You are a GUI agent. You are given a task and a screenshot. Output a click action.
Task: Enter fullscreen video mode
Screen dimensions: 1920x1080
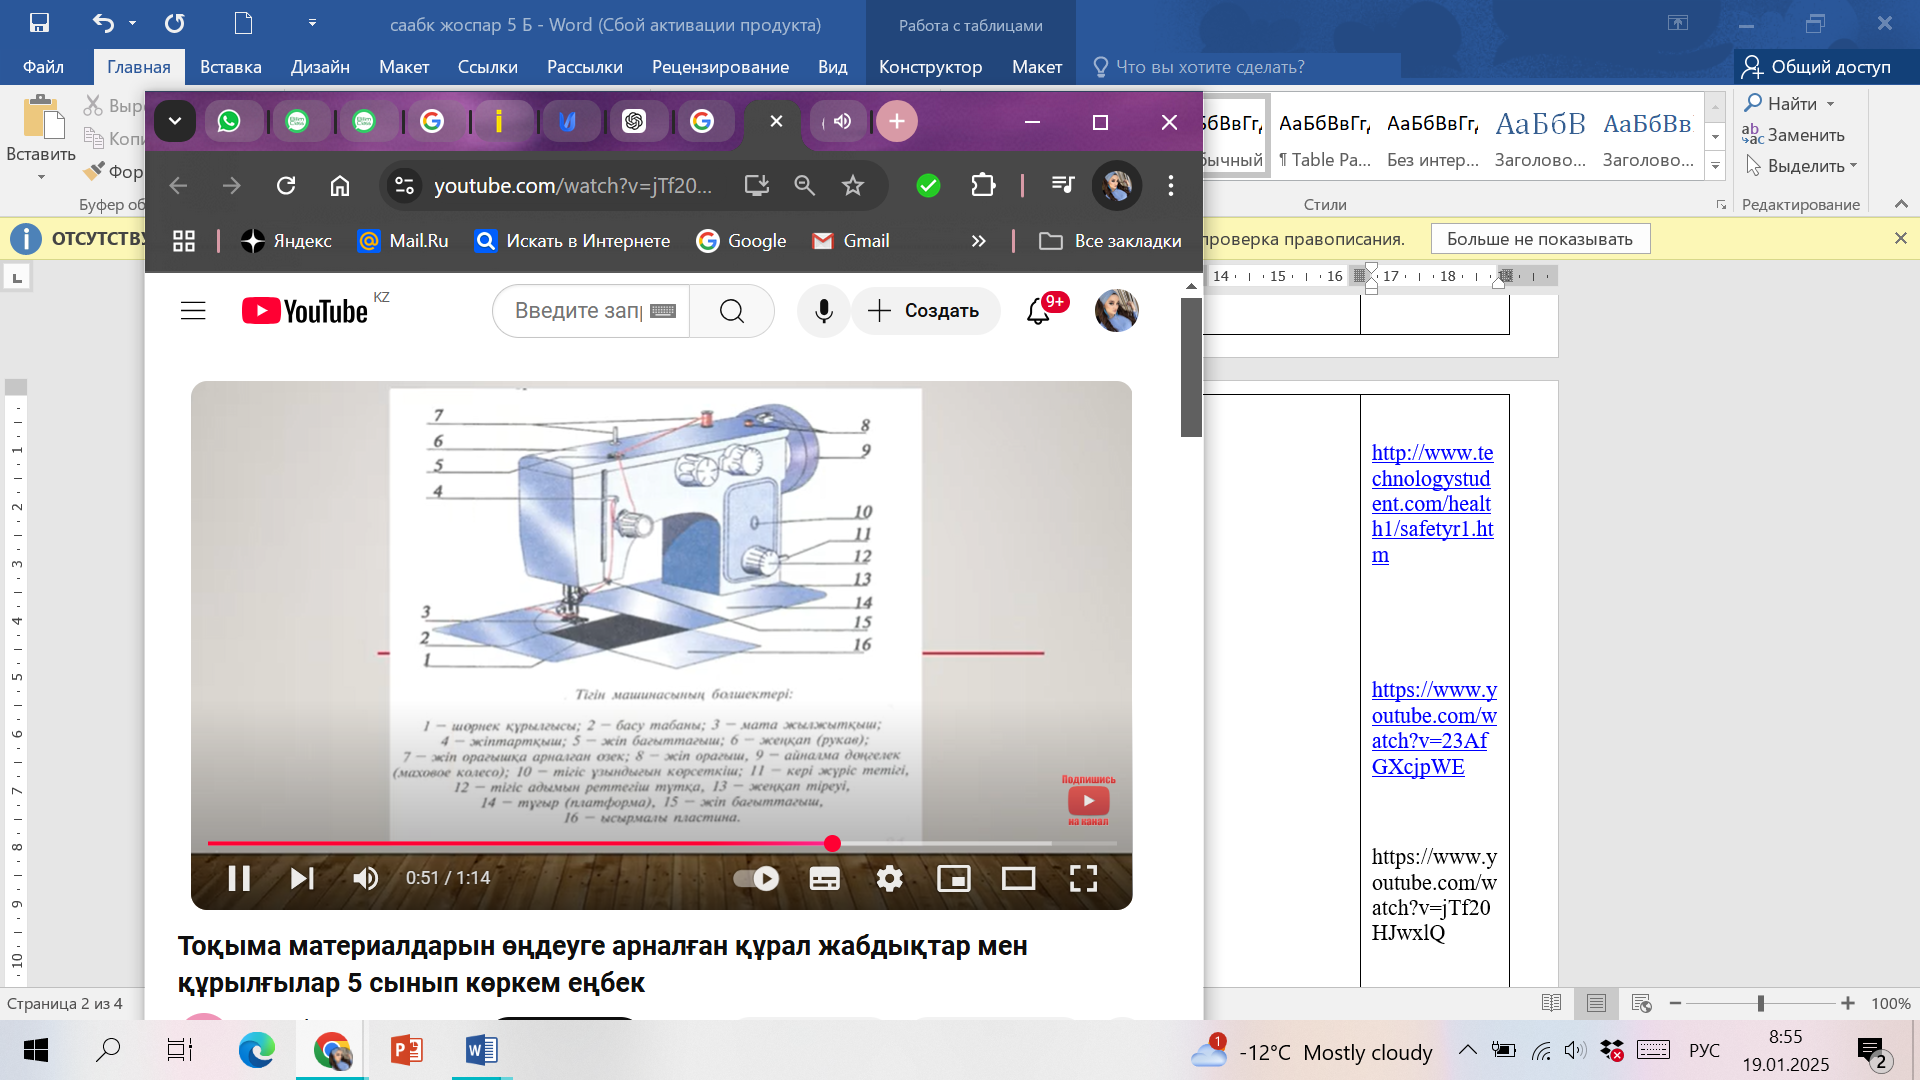(x=1083, y=878)
